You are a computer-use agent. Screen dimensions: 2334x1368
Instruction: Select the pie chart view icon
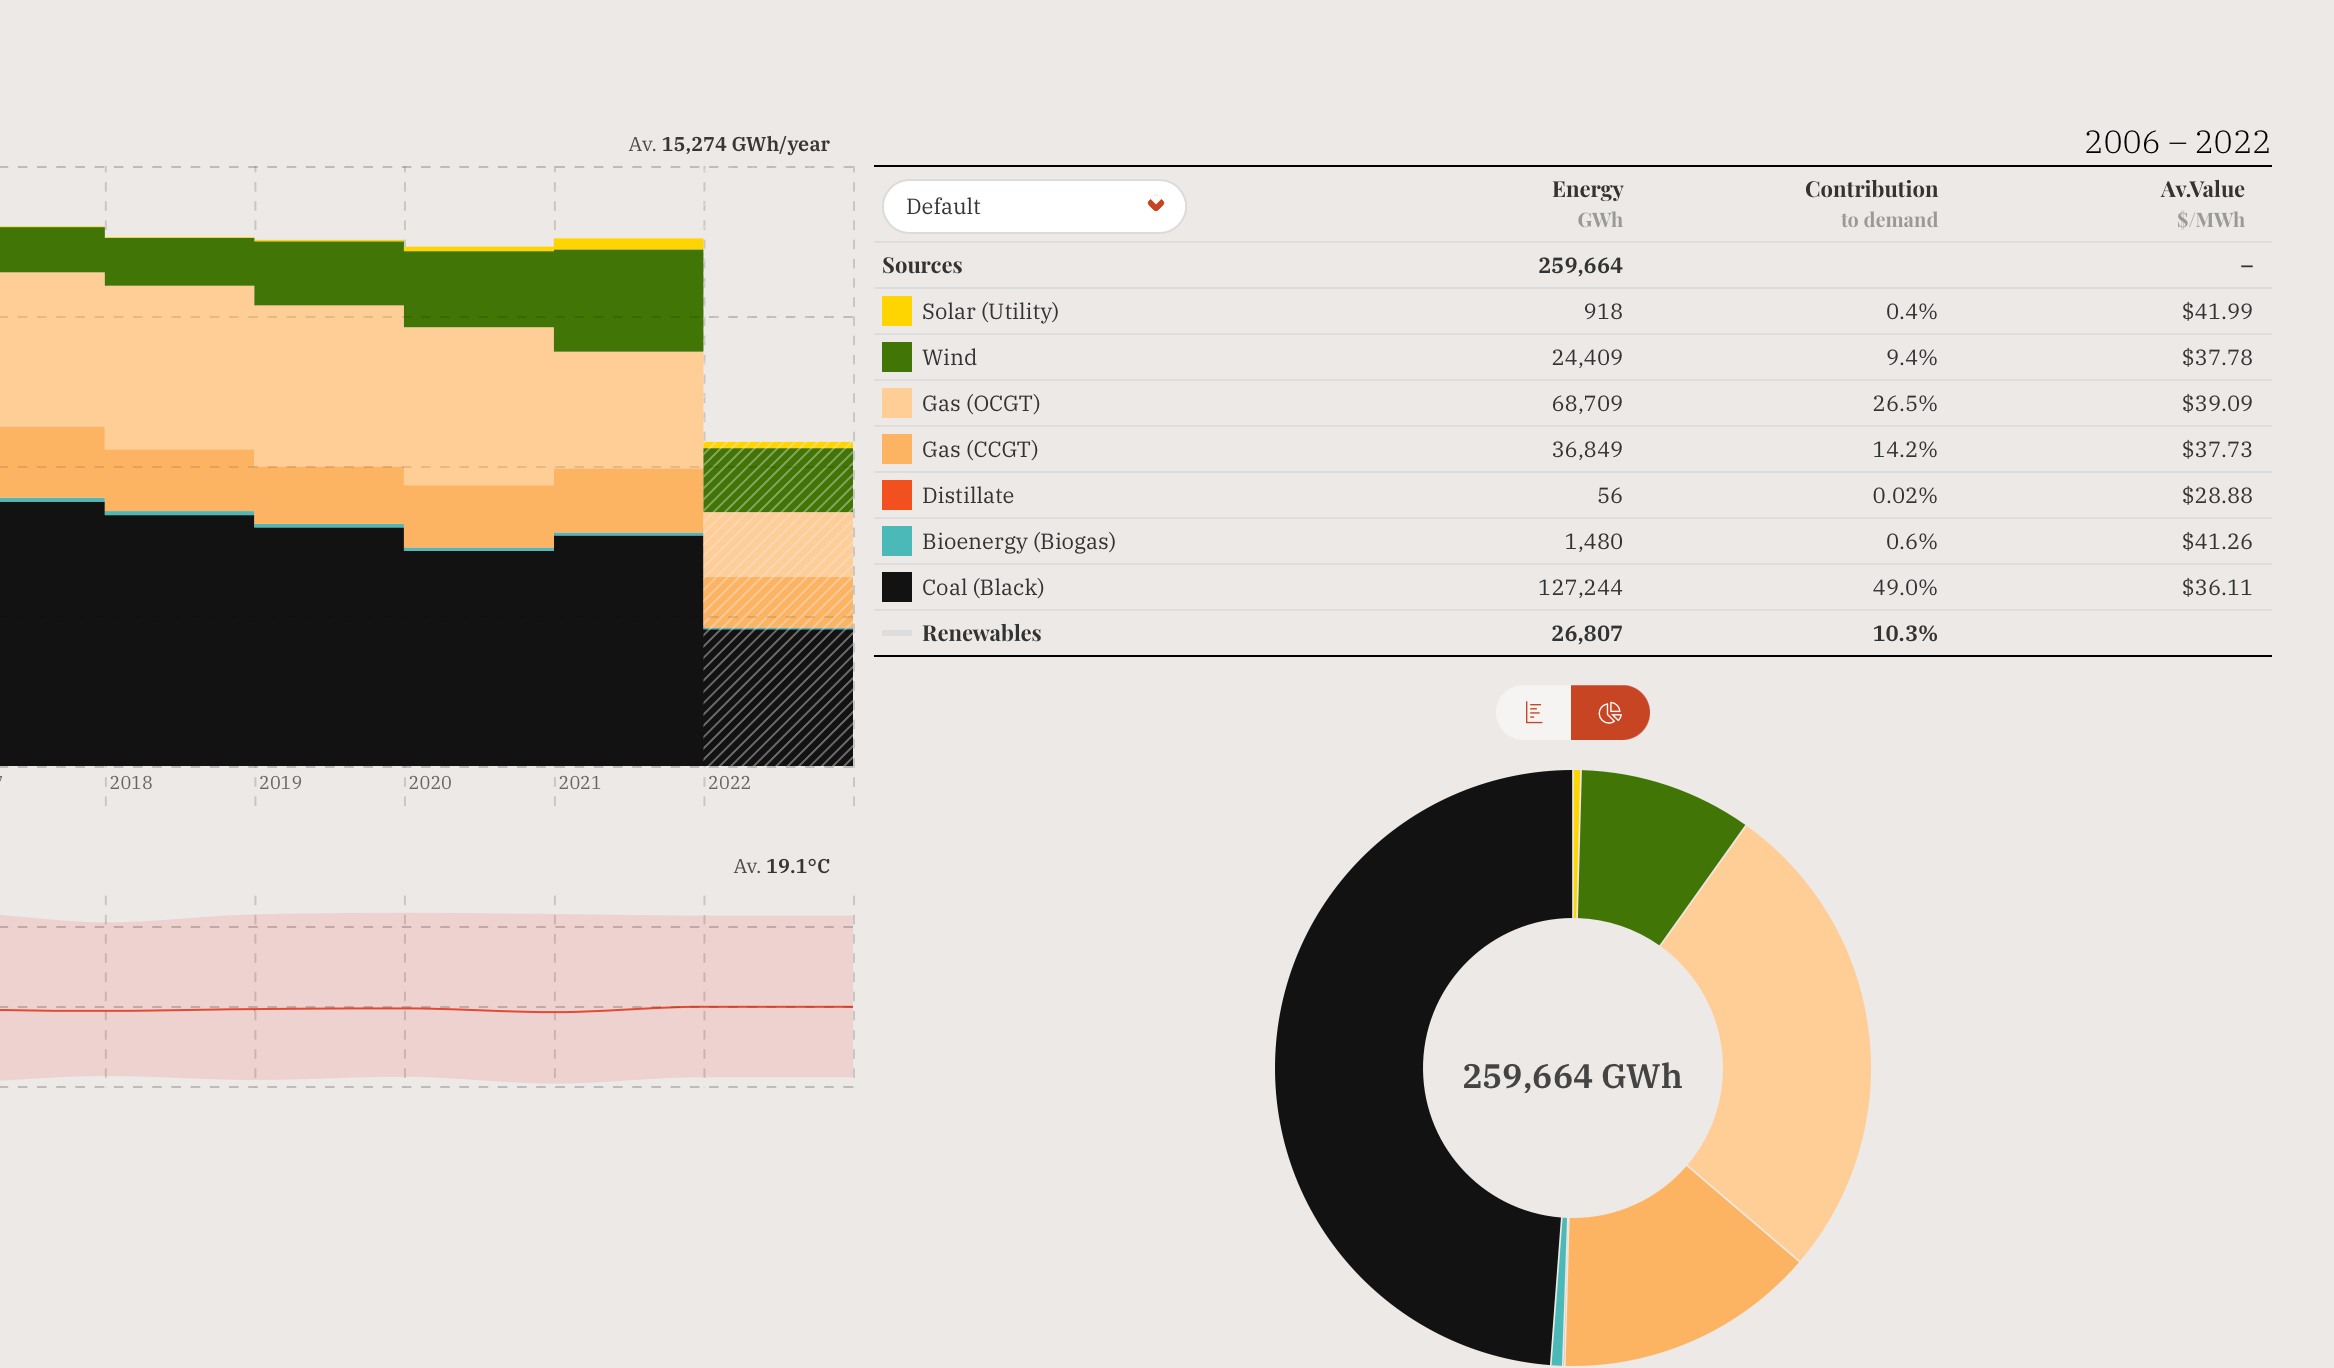click(x=1610, y=712)
